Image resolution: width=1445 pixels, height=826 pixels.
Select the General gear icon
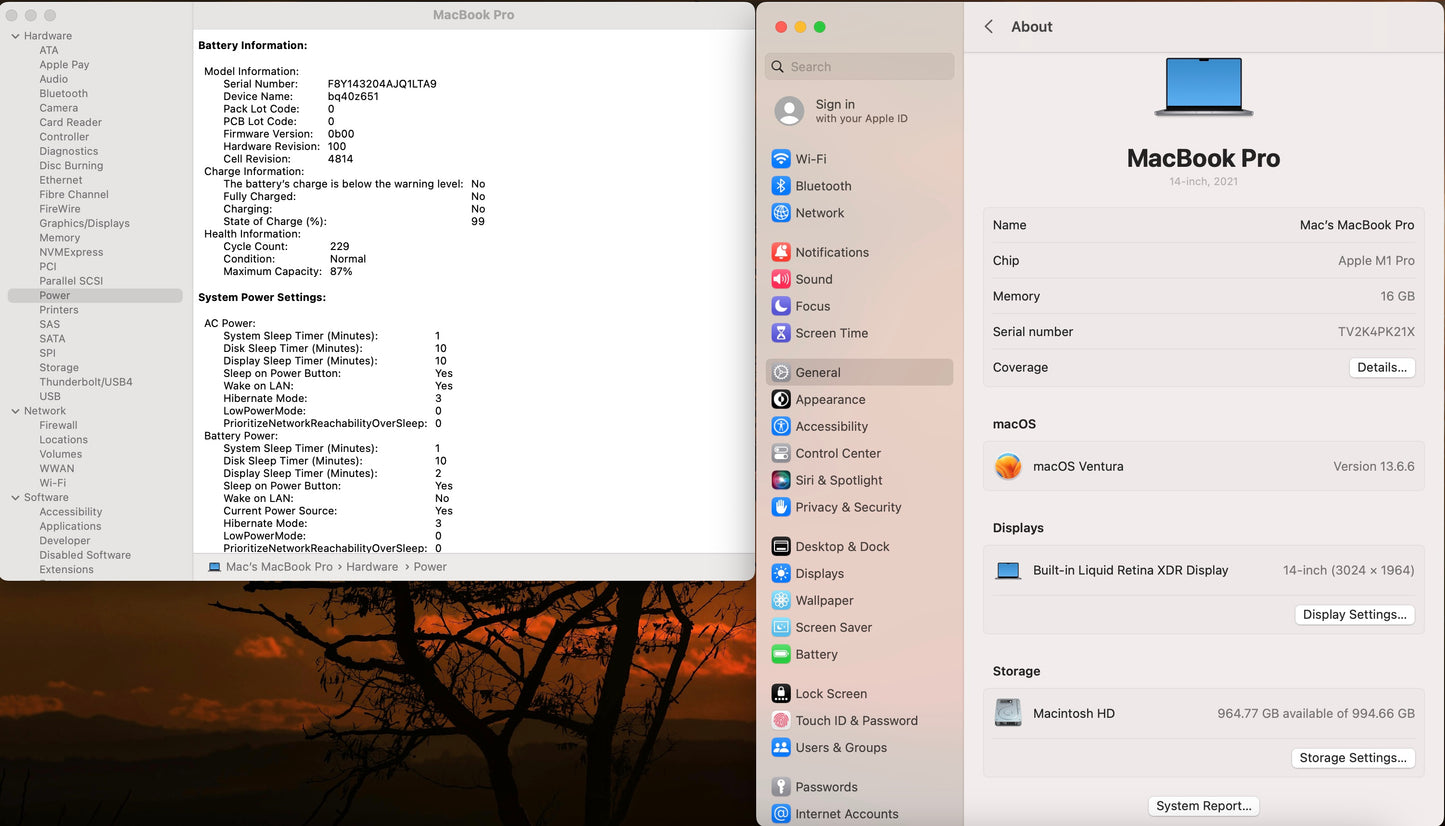(x=781, y=372)
